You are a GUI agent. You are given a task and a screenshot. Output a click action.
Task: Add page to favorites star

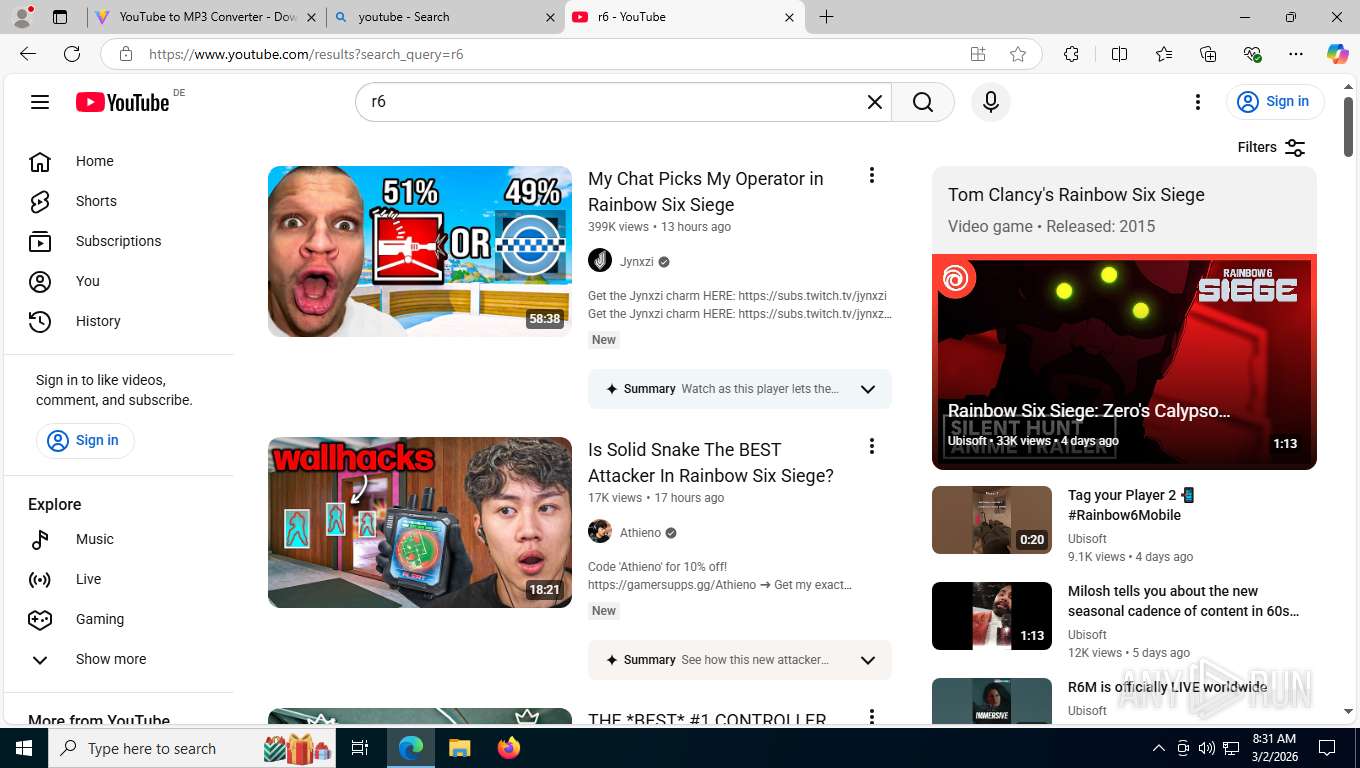point(1018,54)
